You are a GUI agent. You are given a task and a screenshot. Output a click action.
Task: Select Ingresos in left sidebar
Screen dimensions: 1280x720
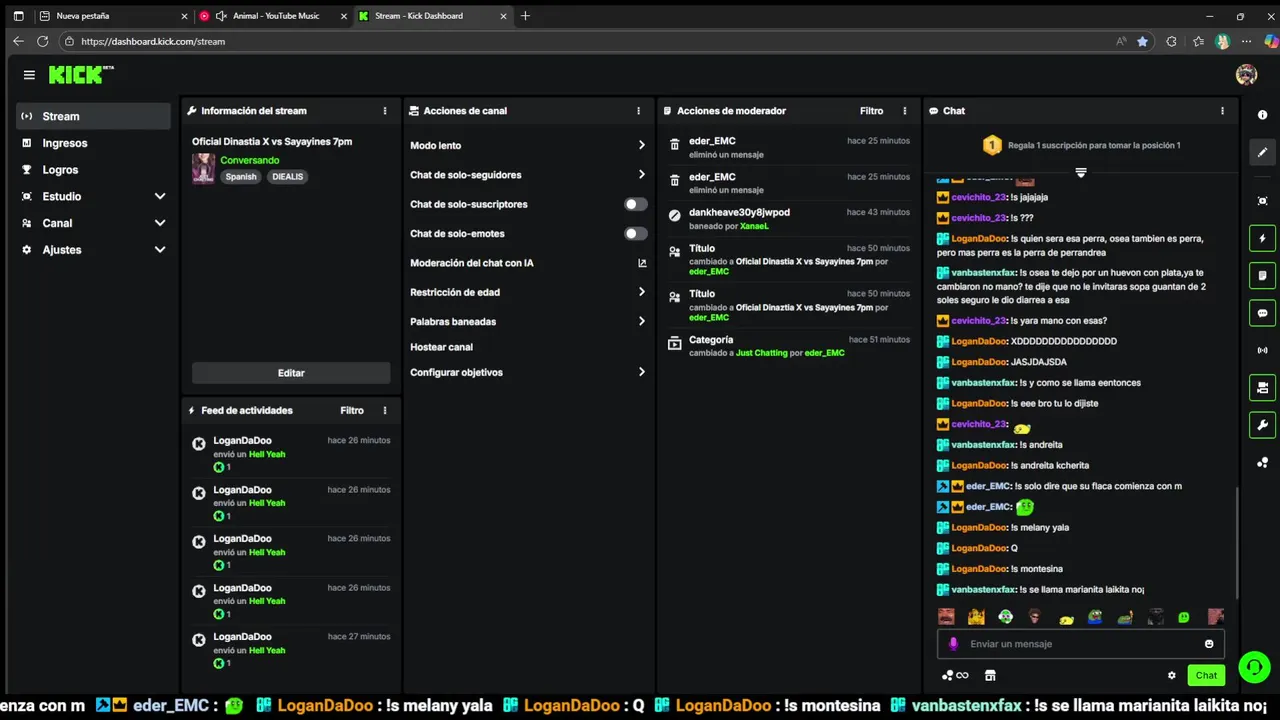(93, 143)
